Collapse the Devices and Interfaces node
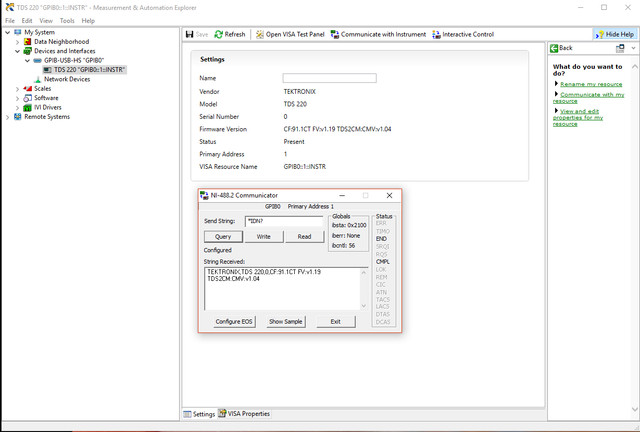 click(17, 51)
